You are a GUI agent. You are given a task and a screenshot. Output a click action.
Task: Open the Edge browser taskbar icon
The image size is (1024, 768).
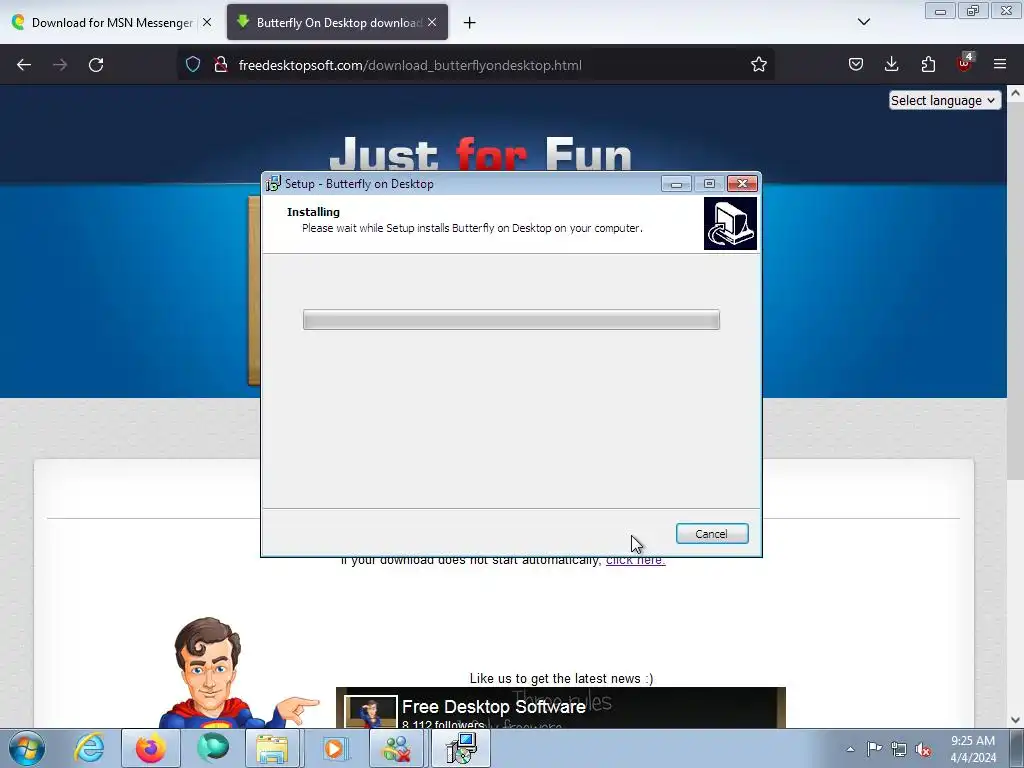(213, 748)
